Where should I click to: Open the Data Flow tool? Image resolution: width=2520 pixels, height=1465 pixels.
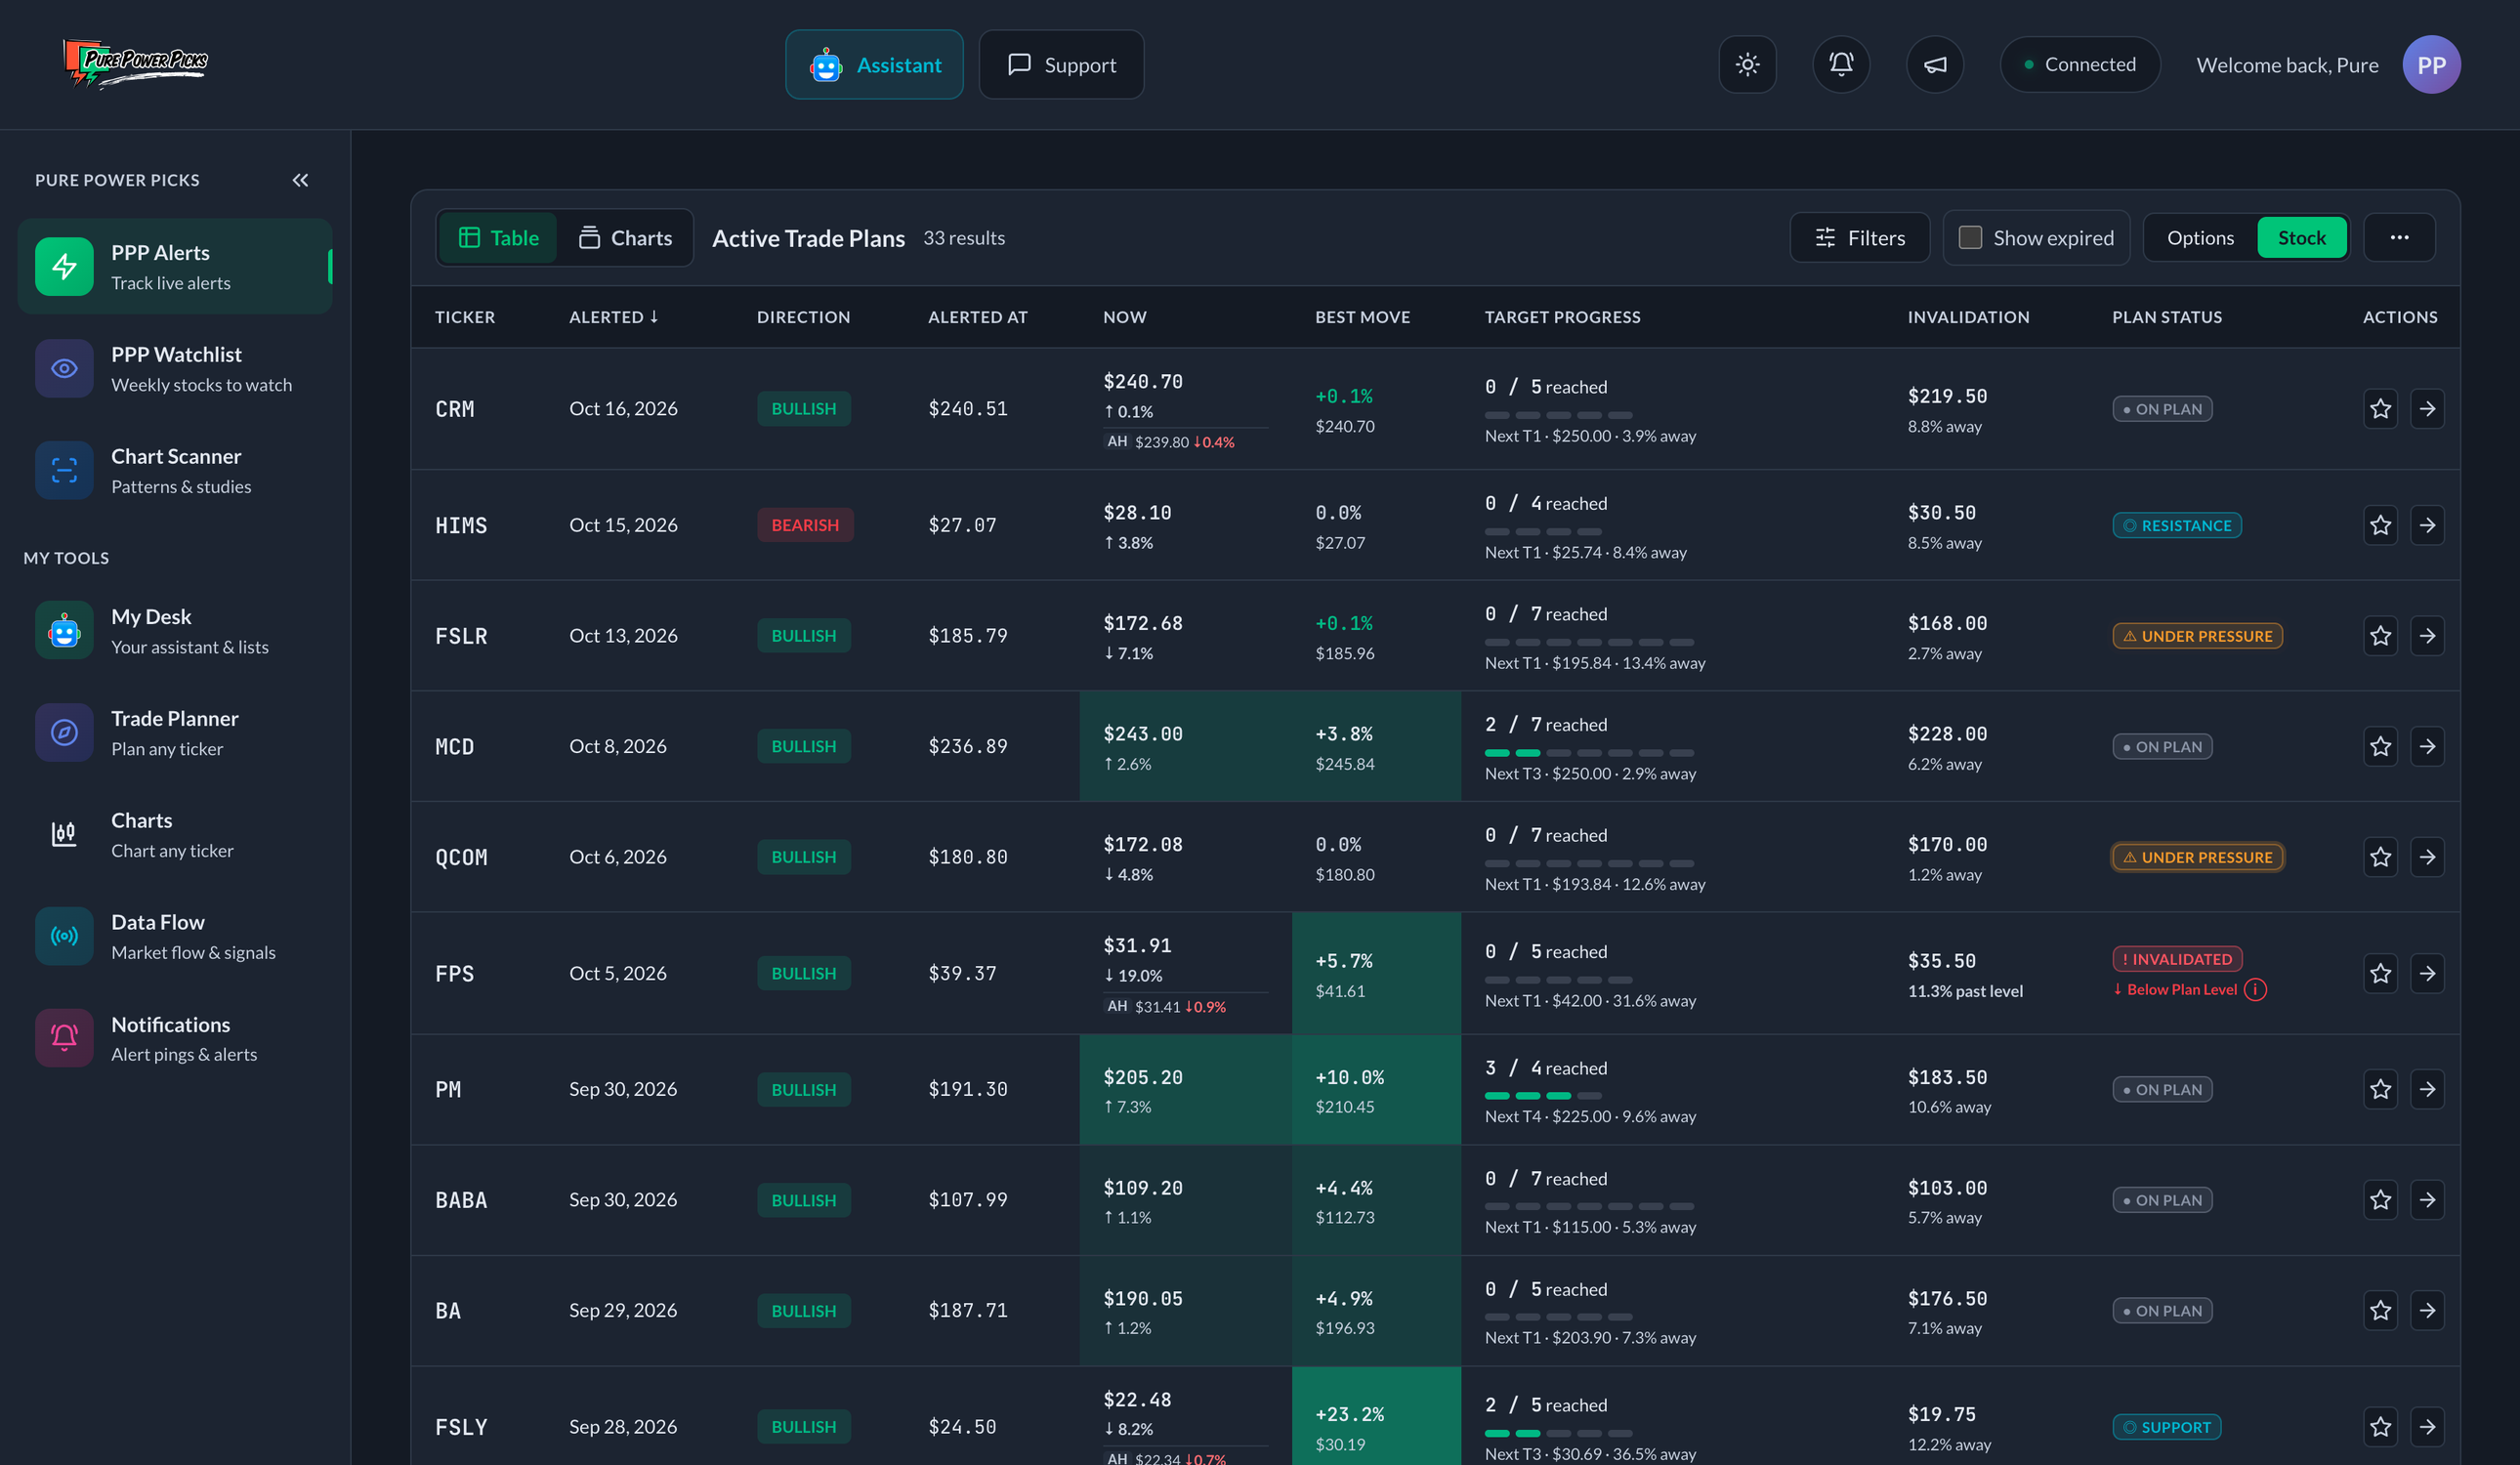[x=175, y=936]
